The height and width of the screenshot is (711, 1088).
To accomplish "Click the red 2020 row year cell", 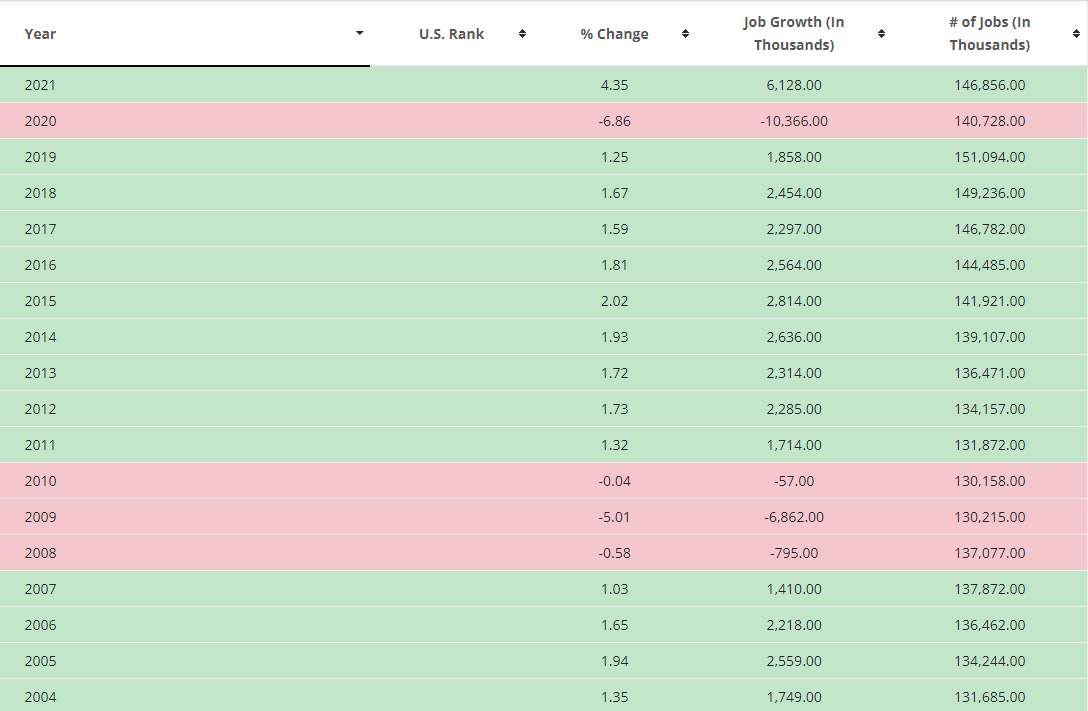I will click(x=40, y=121).
